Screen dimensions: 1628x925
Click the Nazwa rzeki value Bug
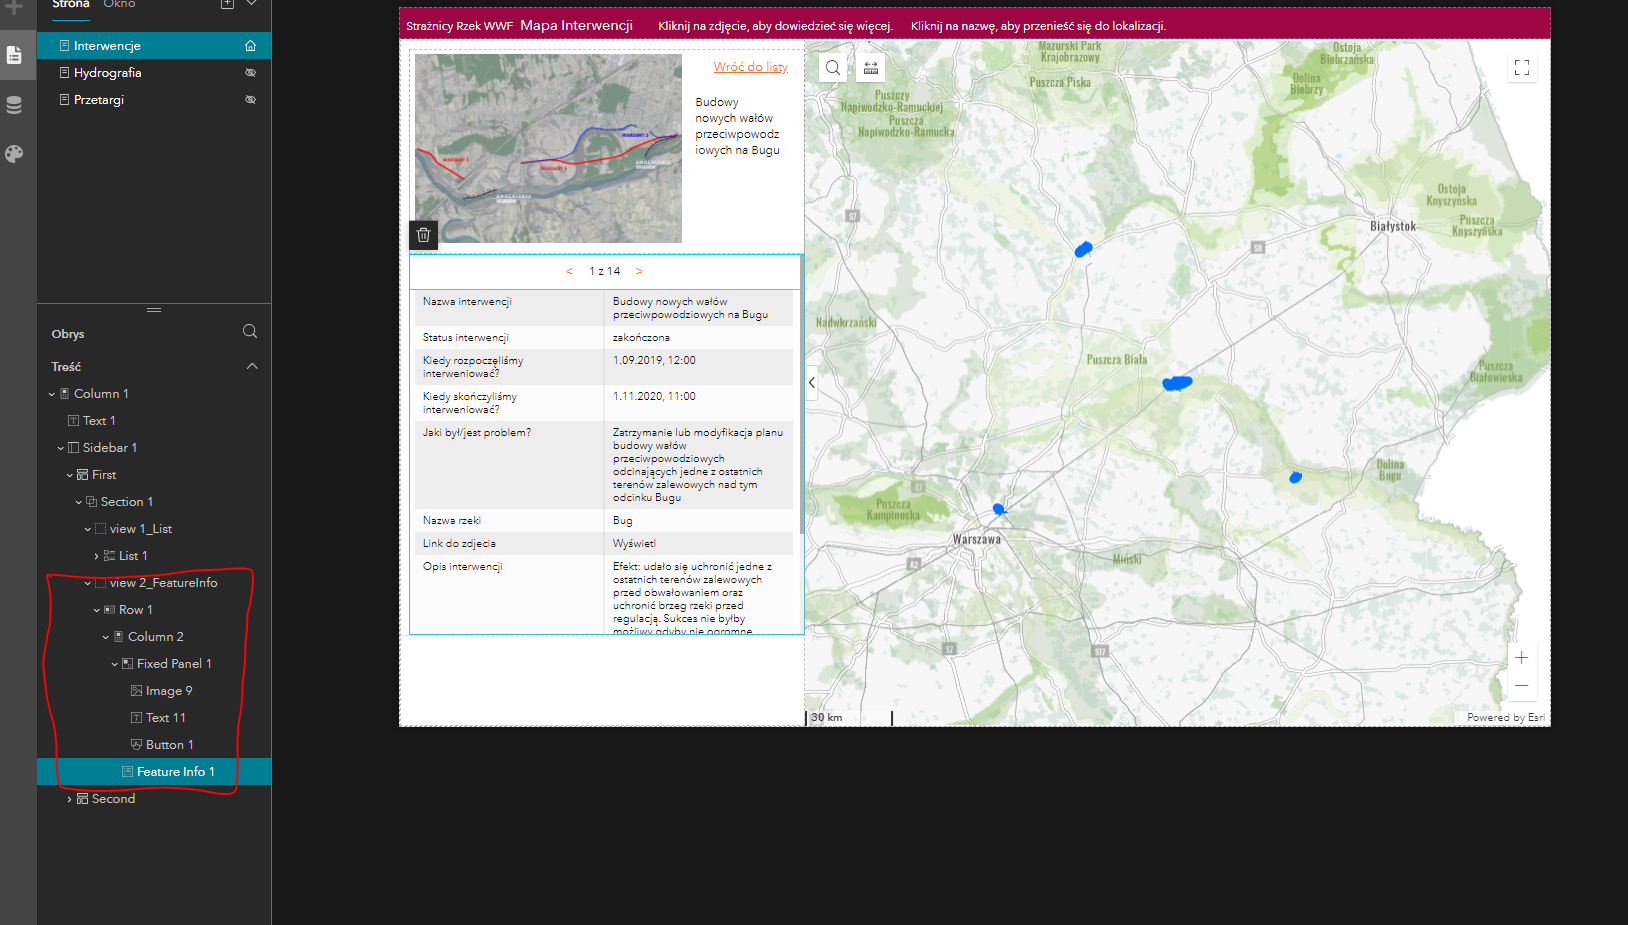[622, 521]
